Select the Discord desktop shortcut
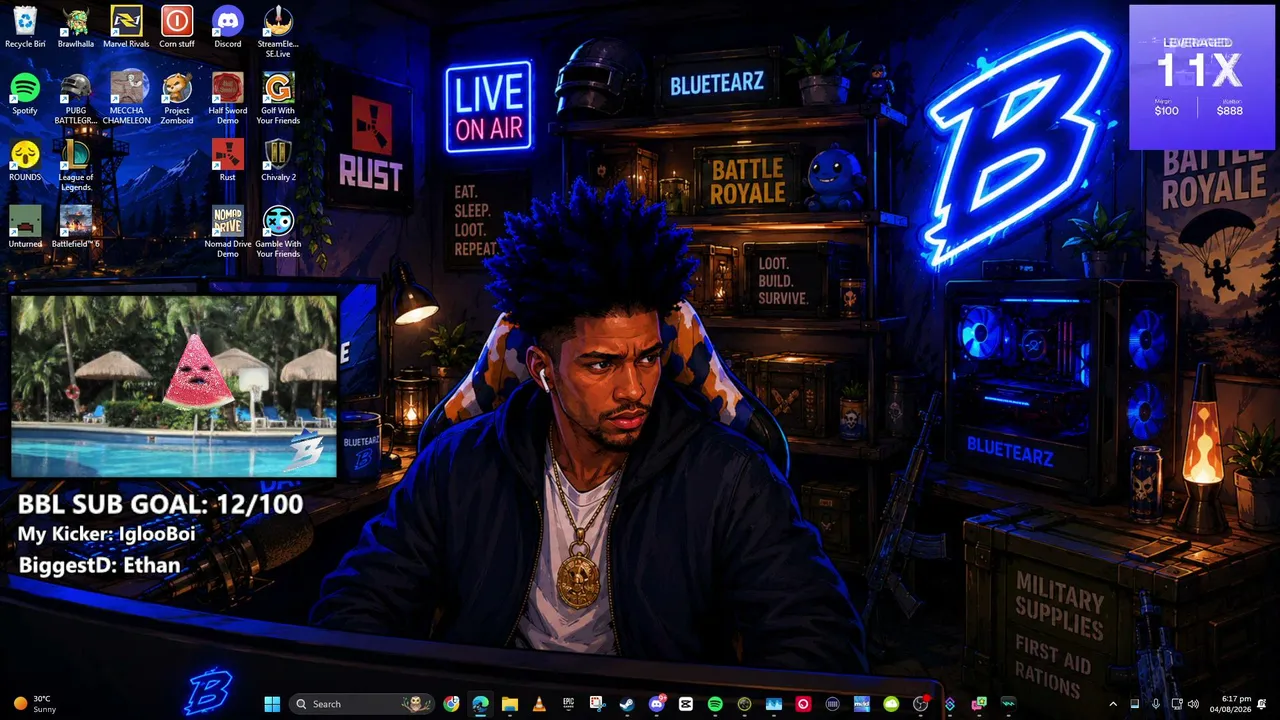1280x720 pixels. click(228, 27)
